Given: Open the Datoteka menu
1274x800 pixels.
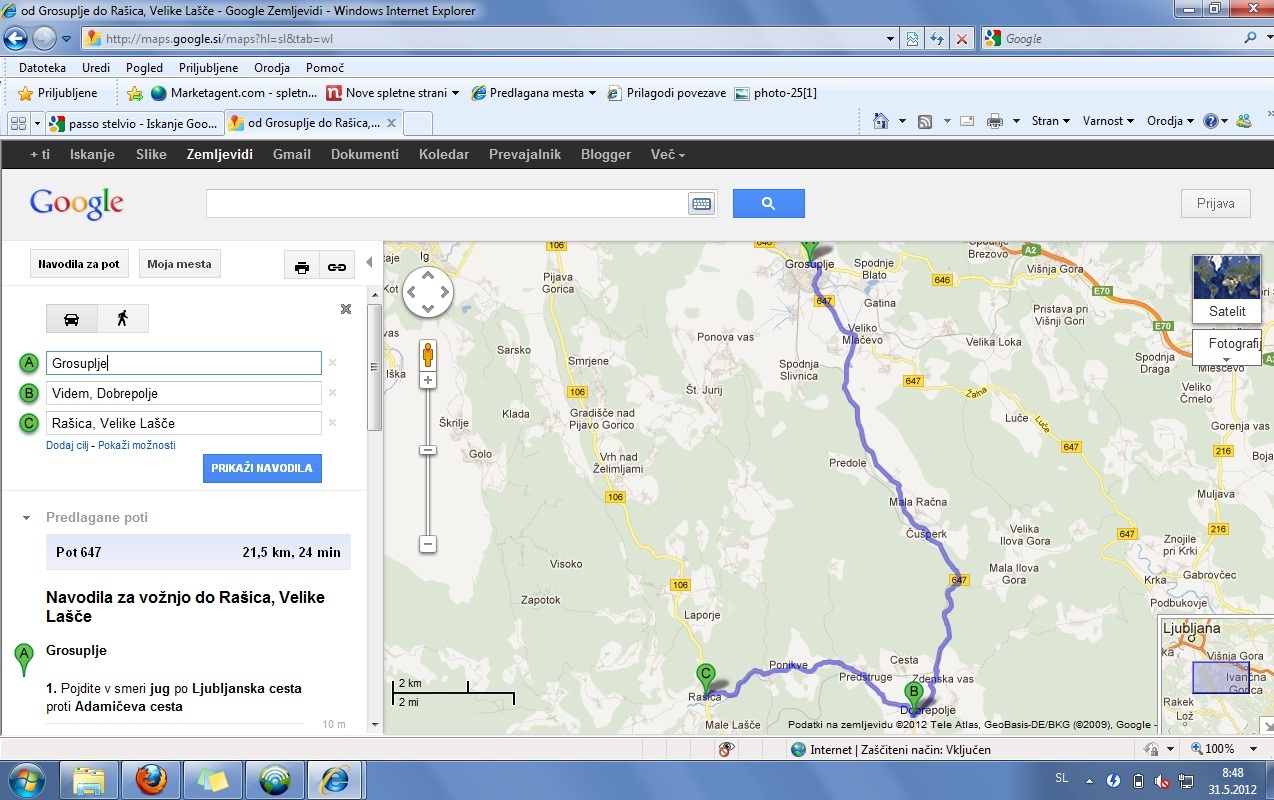Looking at the screenshot, I should coord(42,68).
